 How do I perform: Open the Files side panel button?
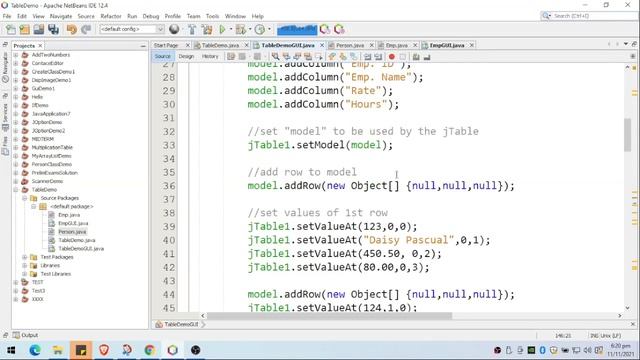[5, 146]
